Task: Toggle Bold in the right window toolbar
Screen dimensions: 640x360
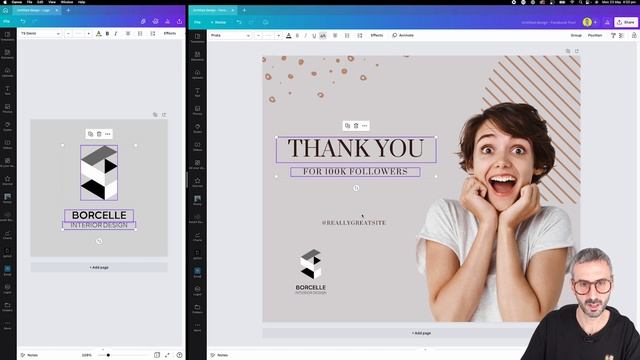Action: [x=297, y=36]
